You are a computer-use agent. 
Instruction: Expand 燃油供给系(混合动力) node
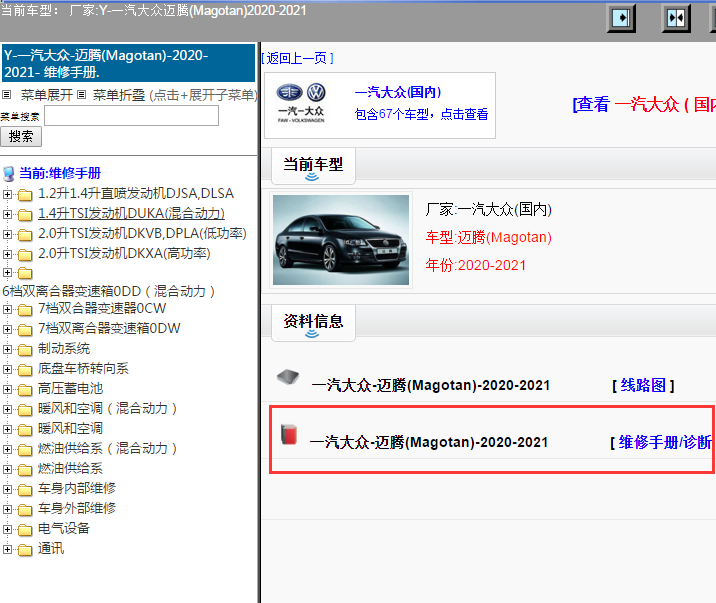[x=7, y=449]
